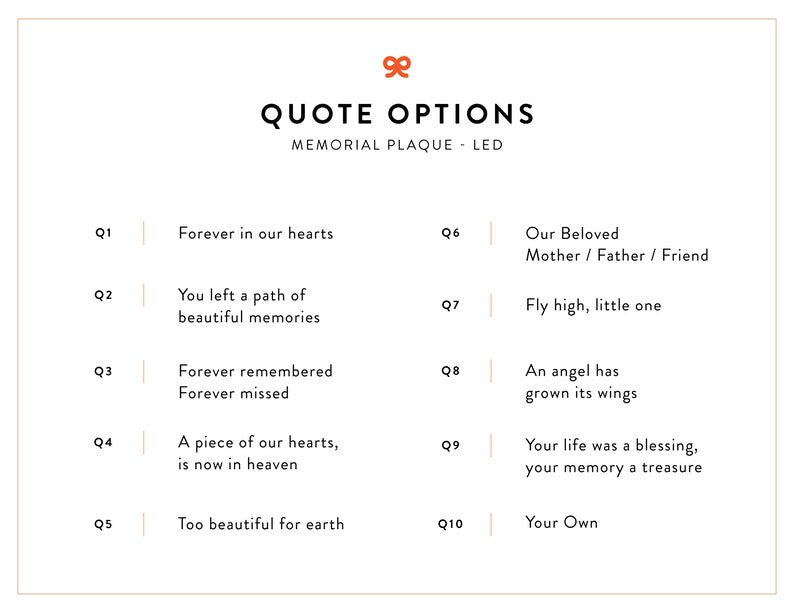
Task: Click the Q3 label
Action: (104, 371)
